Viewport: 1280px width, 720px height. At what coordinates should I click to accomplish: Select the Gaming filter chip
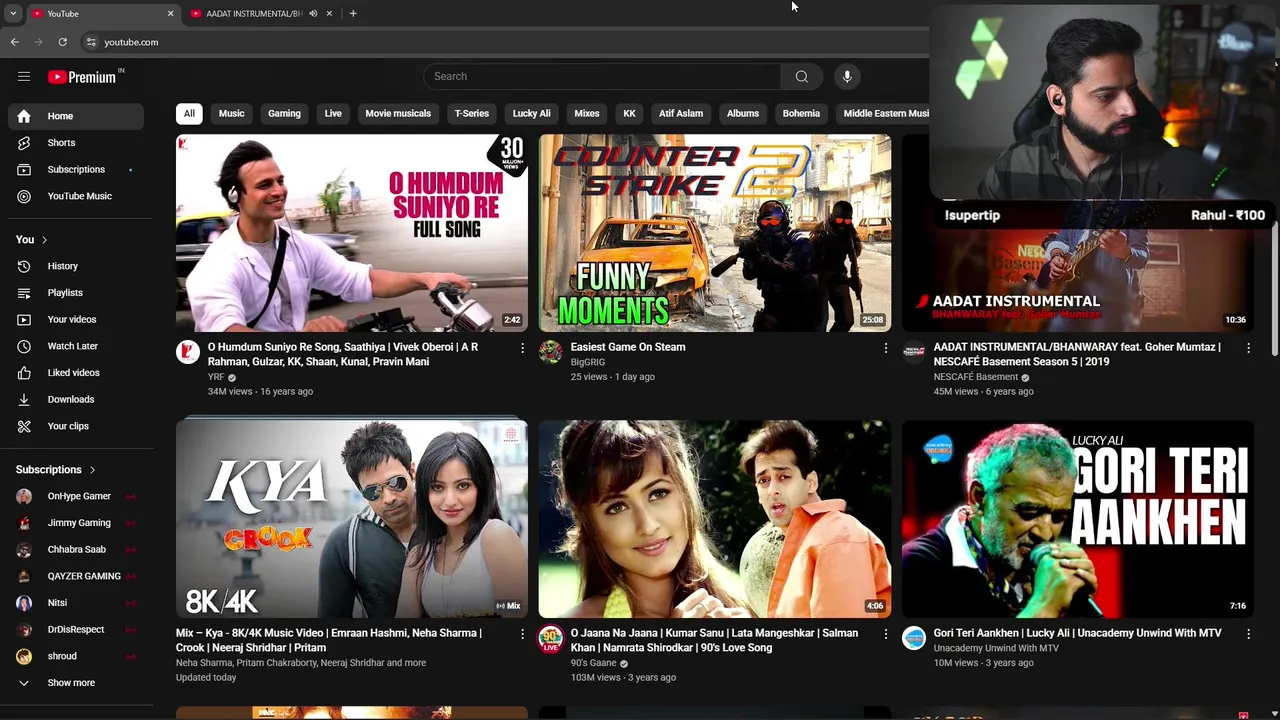pyautogui.click(x=284, y=113)
